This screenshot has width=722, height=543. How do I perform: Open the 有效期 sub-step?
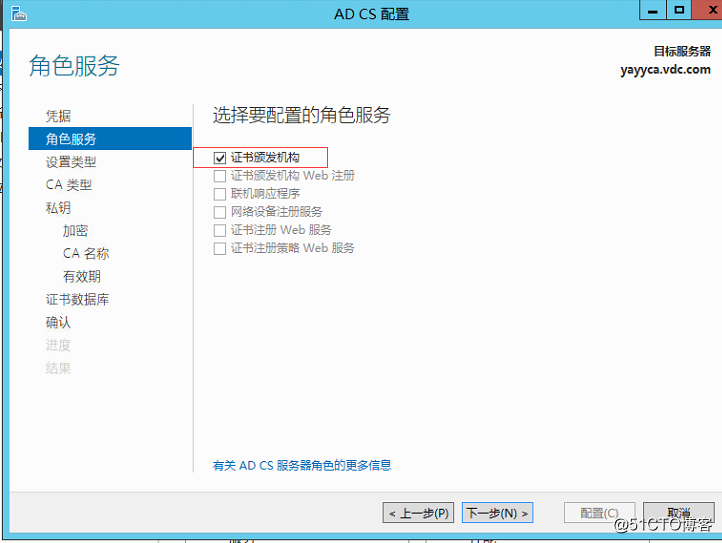coord(82,276)
